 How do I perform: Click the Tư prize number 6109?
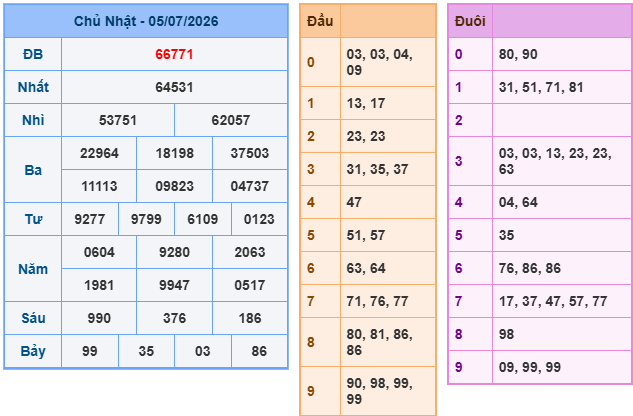[203, 219]
